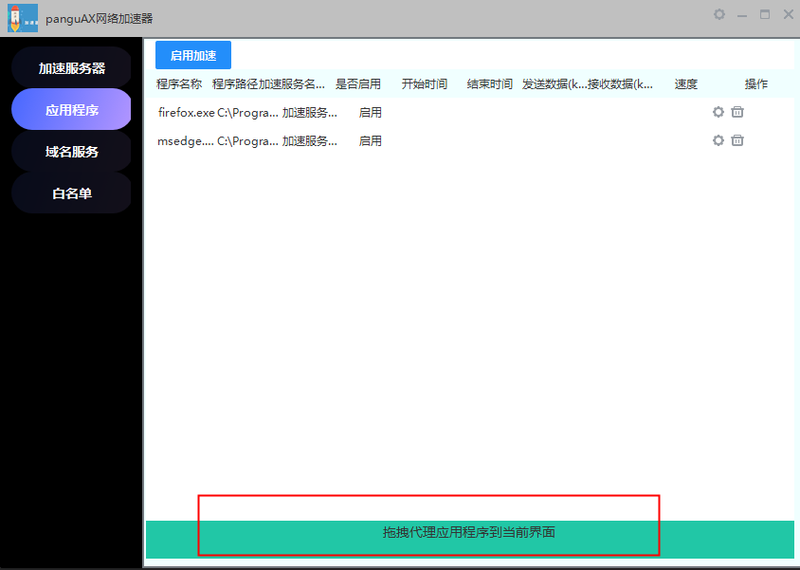Image resolution: width=800 pixels, height=570 pixels.
Task: Click msedge row's 加速服务... cell
Action: click(x=310, y=141)
